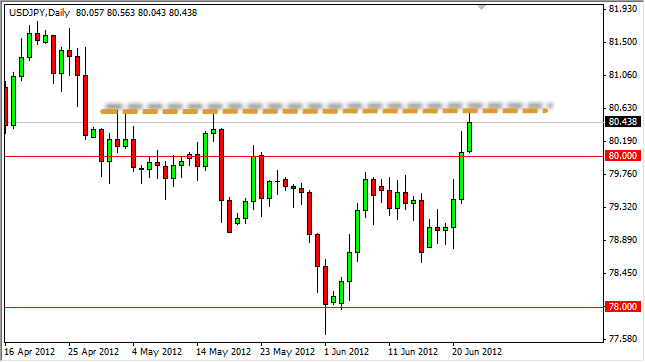Click the 14 May 2012 date label
The image size is (645, 362).
point(223,352)
